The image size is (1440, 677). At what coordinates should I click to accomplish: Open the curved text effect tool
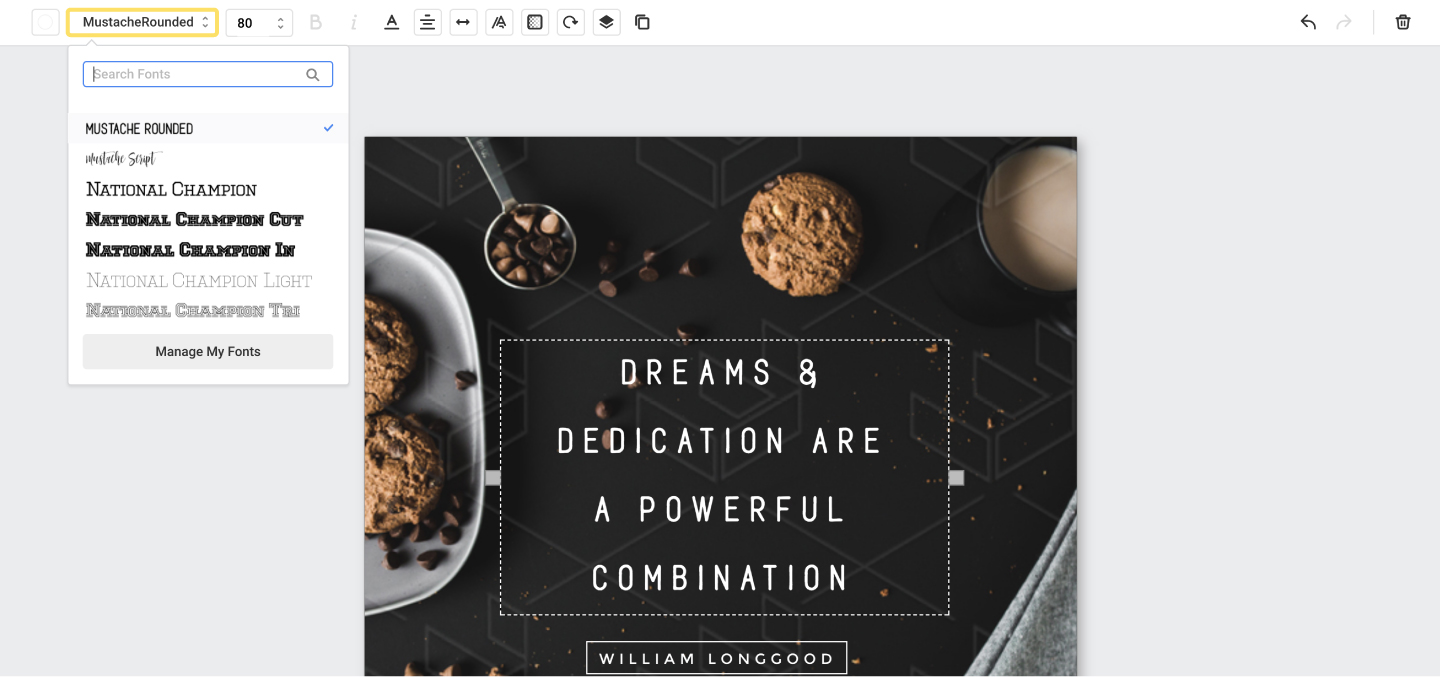(499, 21)
